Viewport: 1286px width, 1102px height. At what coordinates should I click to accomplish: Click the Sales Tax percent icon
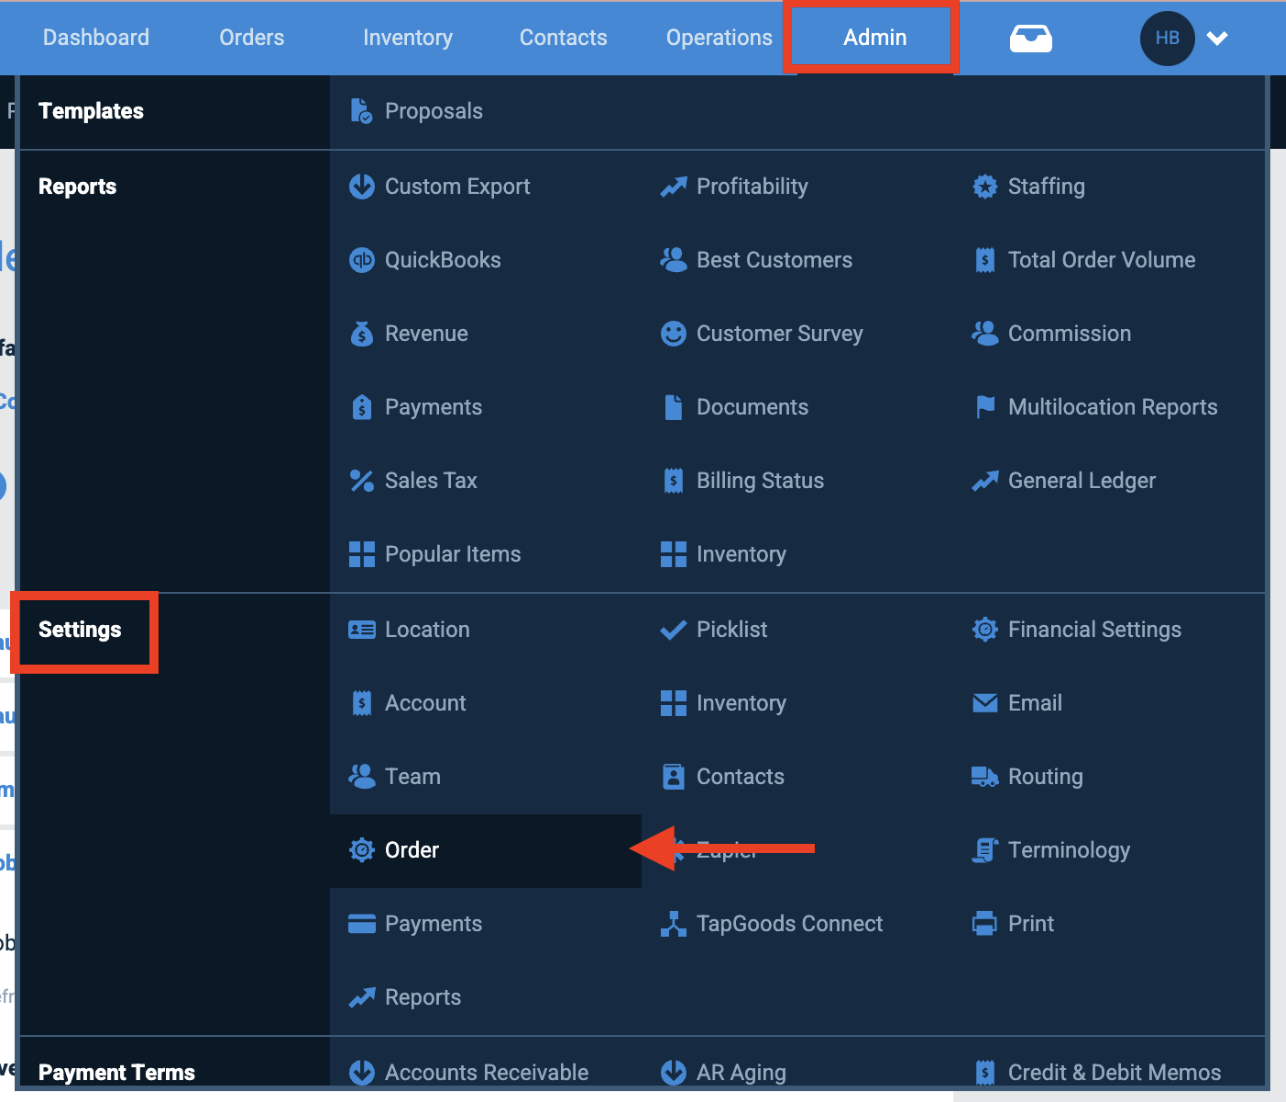pos(361,481)
